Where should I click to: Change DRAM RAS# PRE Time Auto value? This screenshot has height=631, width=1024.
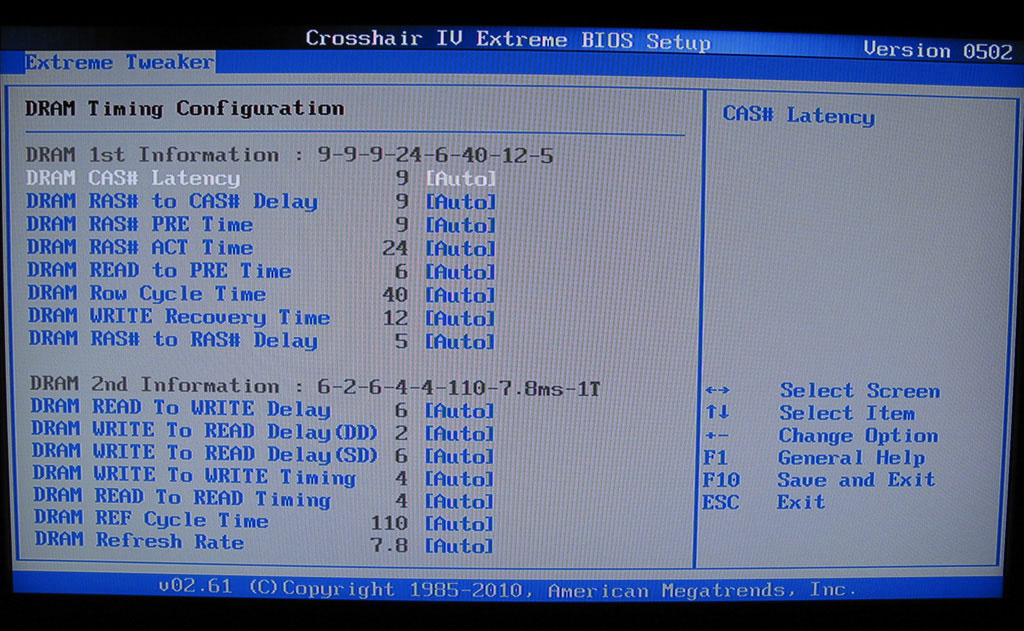point(460,225)
